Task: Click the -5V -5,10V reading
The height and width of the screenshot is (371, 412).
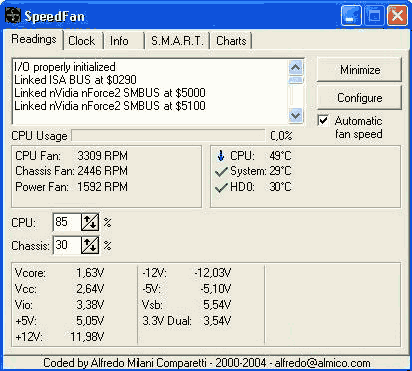Action: (x=187, y=289)
